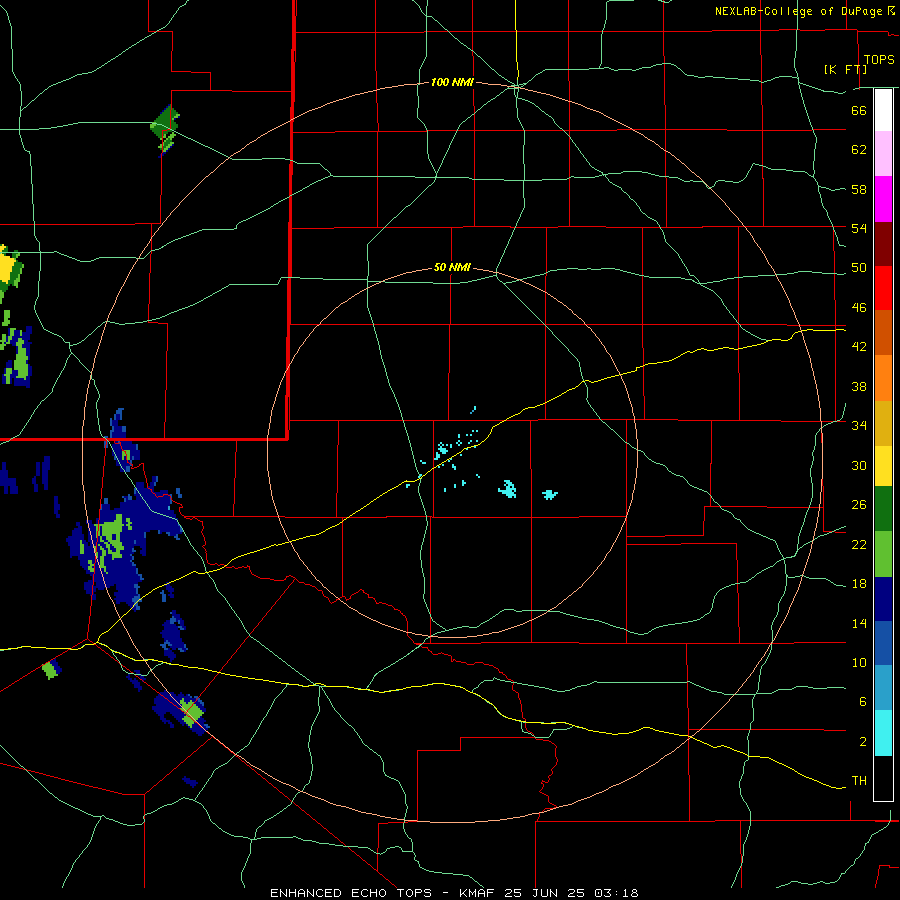900x900 pixels.
Task: Click the "66" value on the legend
Action: click(x=859, y=110)
